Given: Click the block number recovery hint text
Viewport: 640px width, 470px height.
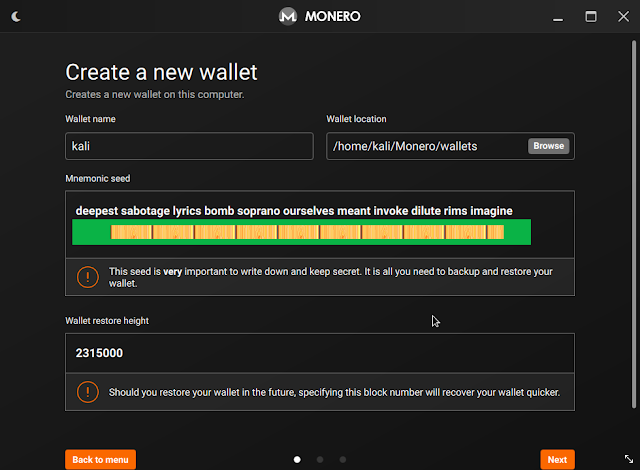Looking at the screenshot, I should click(x=334, y=392).
